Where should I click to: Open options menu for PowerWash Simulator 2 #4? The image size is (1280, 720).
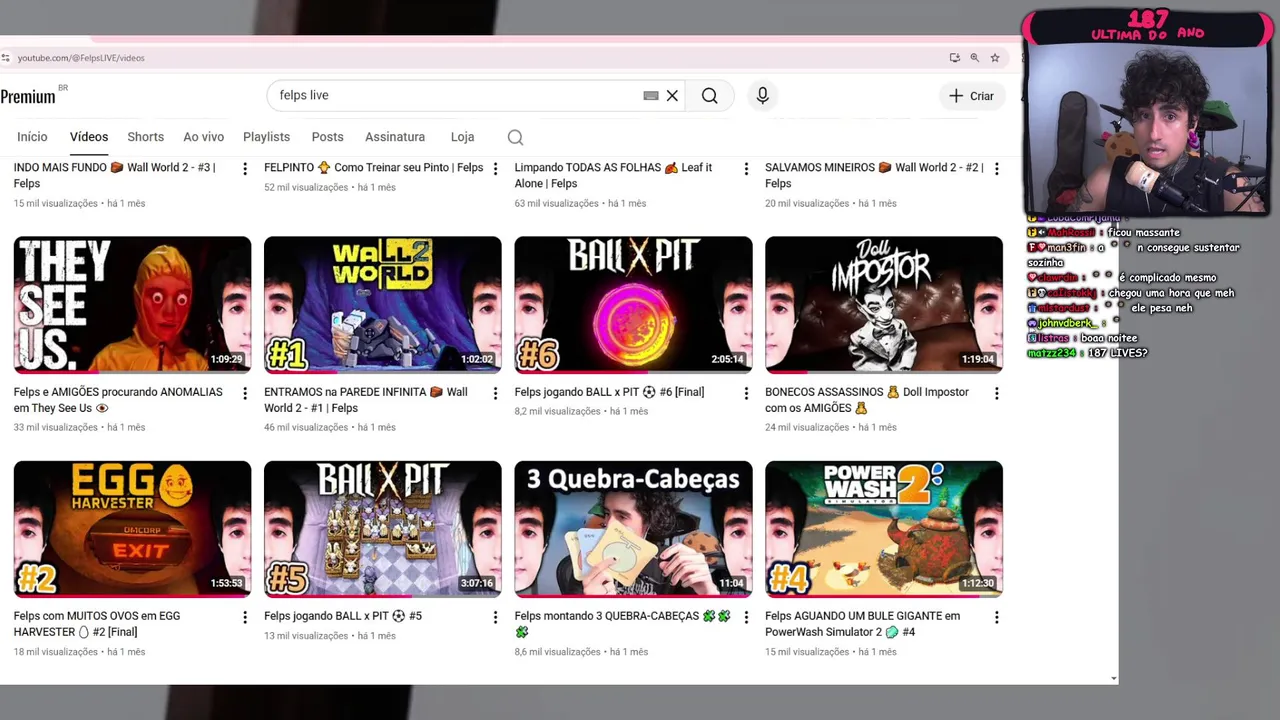point(996,618)
